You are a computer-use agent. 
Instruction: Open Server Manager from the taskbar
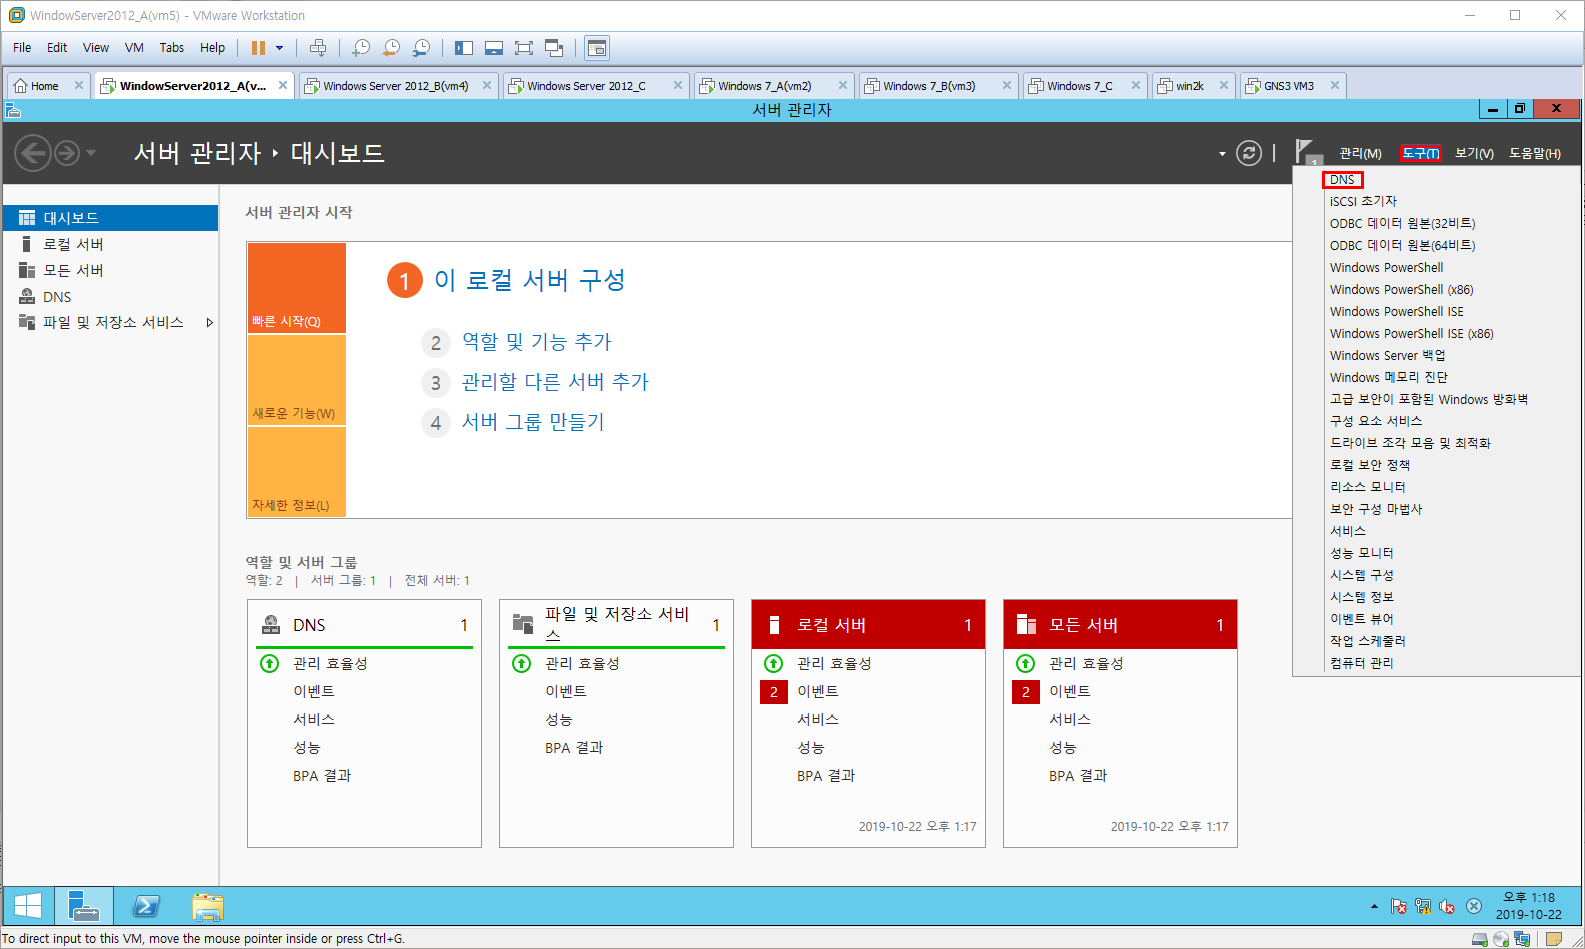83,906
